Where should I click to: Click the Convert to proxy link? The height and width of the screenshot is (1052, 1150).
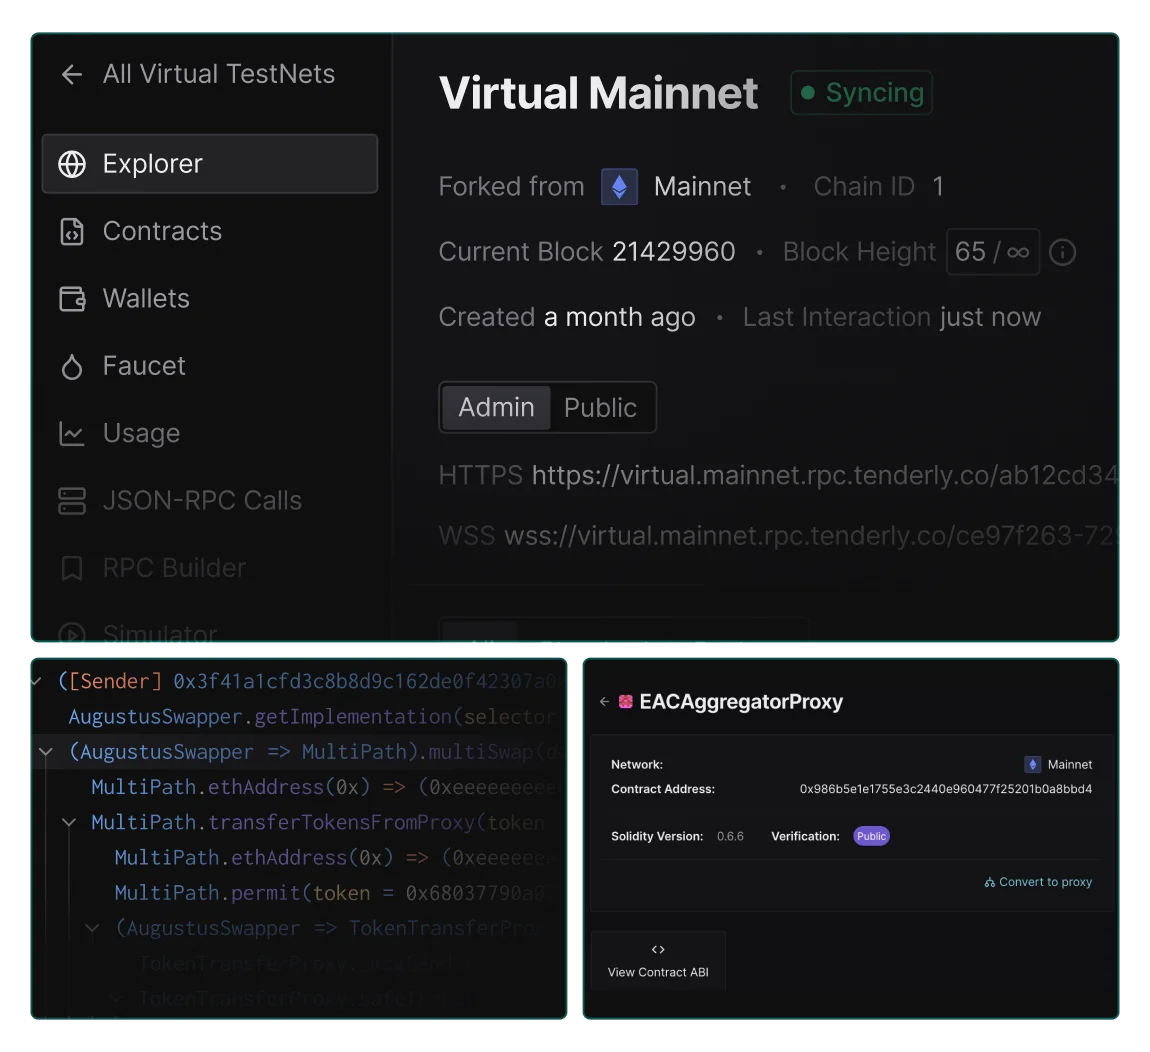[1038, 882]
